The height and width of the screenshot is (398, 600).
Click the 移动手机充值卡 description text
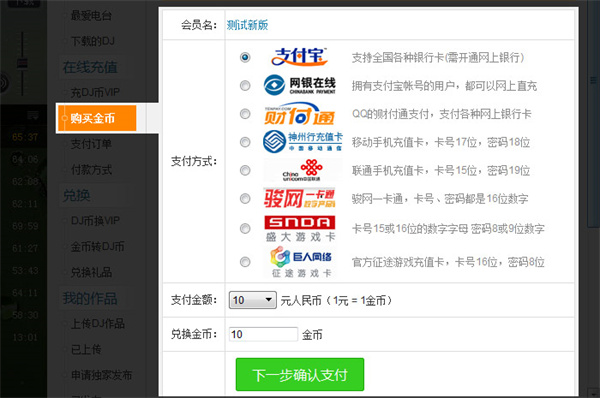coord(441,142)
